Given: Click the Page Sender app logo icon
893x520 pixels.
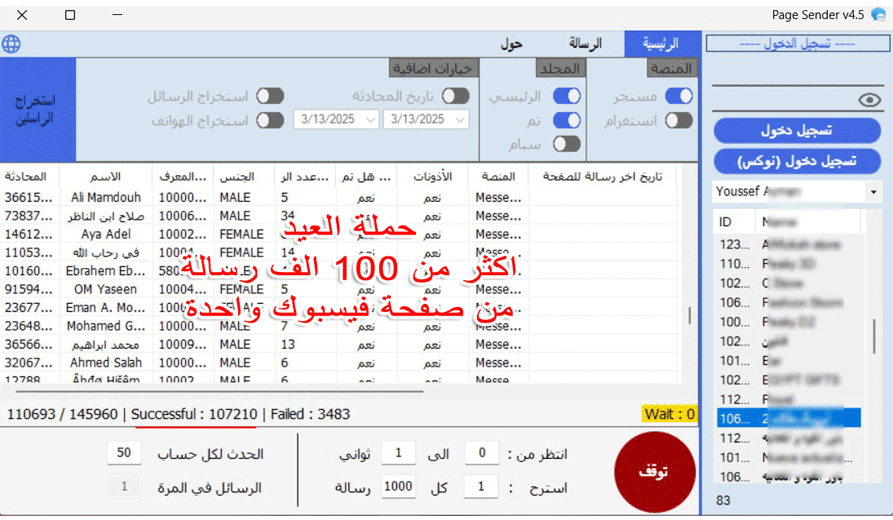Looking at the screenshot, I should pyautogui.click(x=878, y=14).
